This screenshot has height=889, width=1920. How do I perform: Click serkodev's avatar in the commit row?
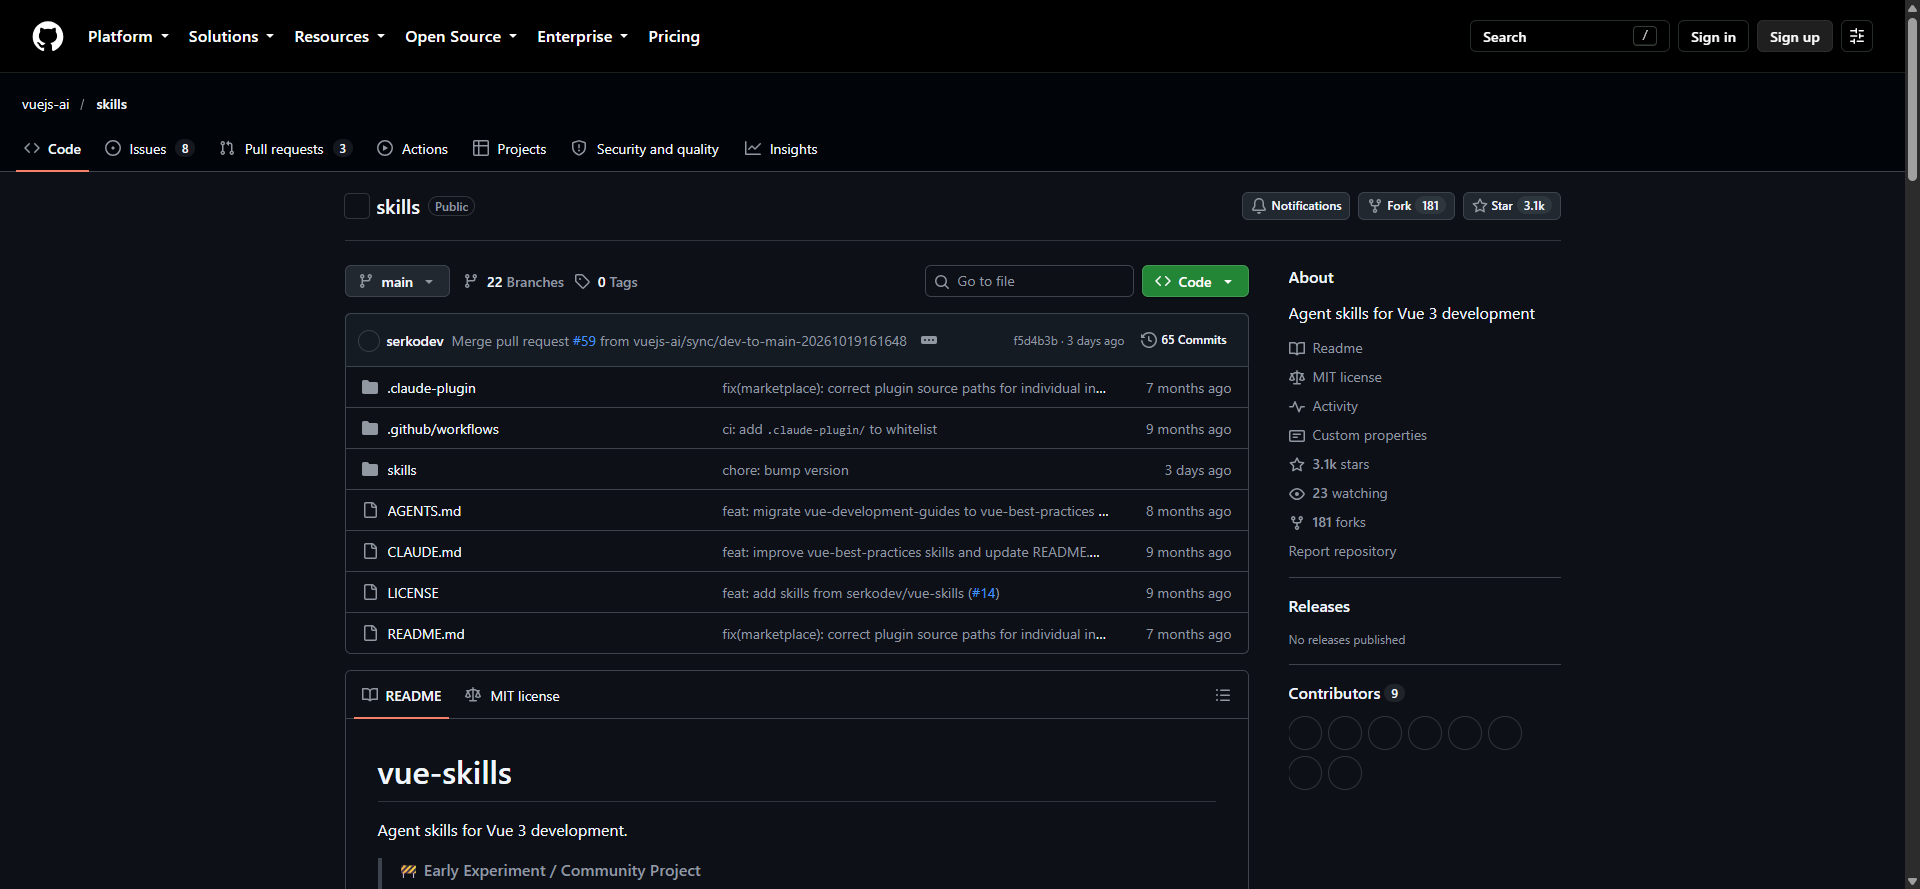click(369, 341)
